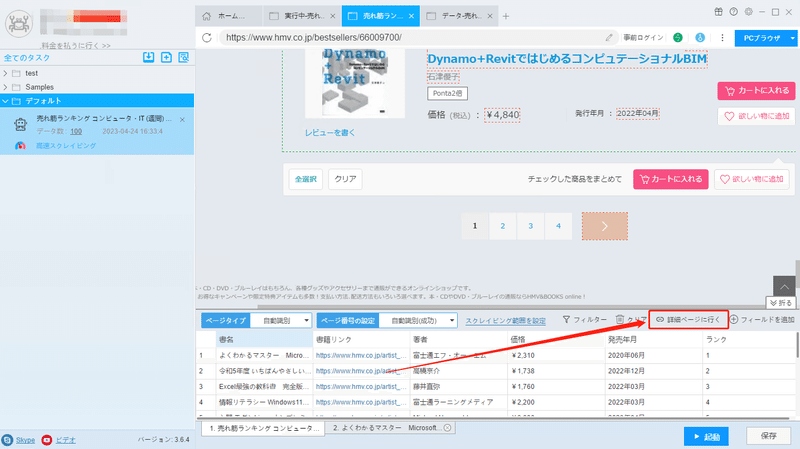This screenshot has height=449, width=800.
Task: Open settings via the gear icon
Action: (x=748, y=12)
